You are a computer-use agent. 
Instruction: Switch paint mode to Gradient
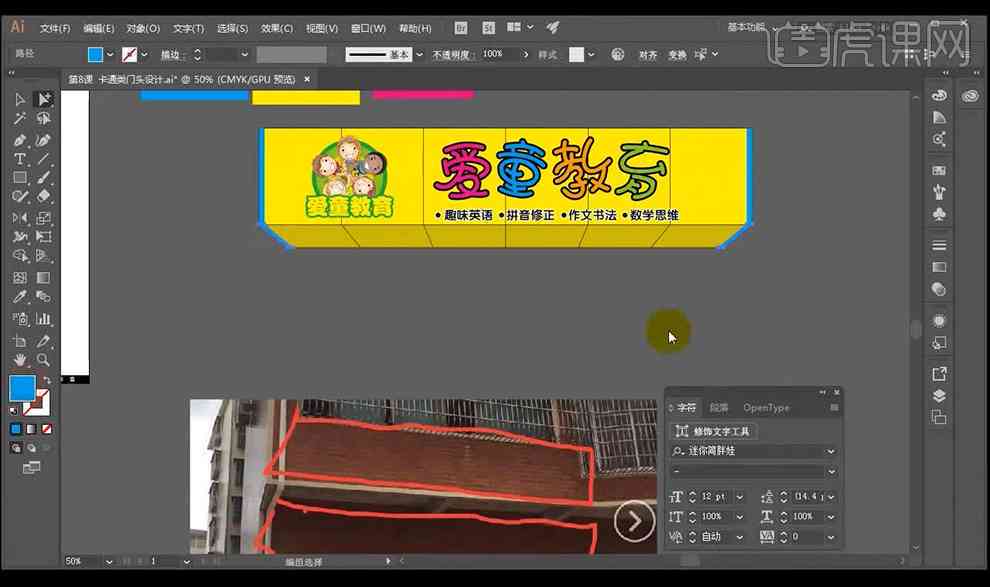tap(32, 429)
